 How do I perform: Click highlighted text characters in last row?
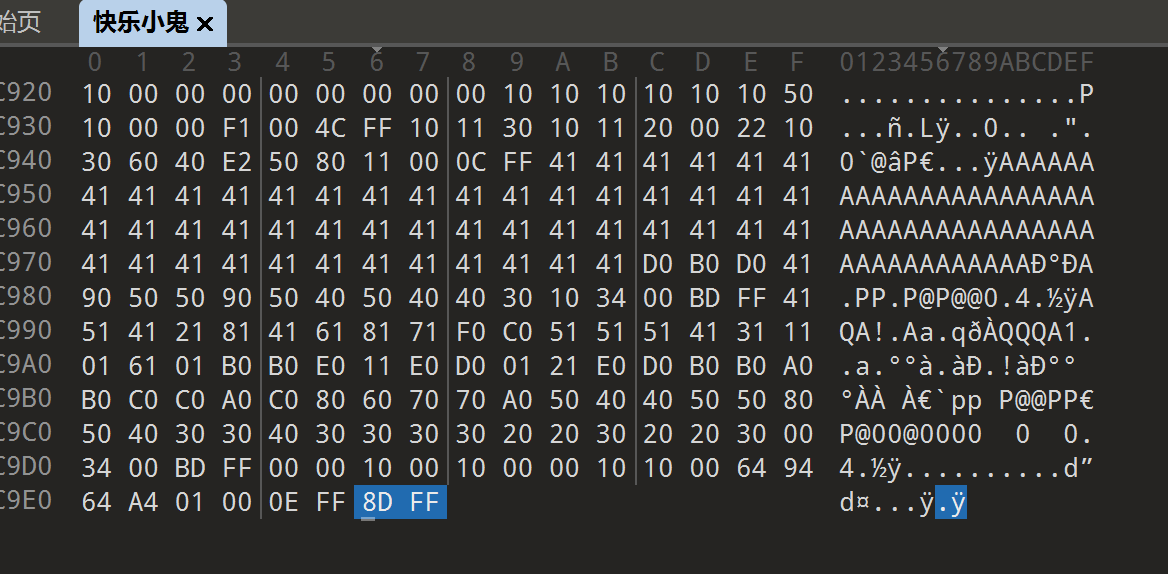click(951, 502)
